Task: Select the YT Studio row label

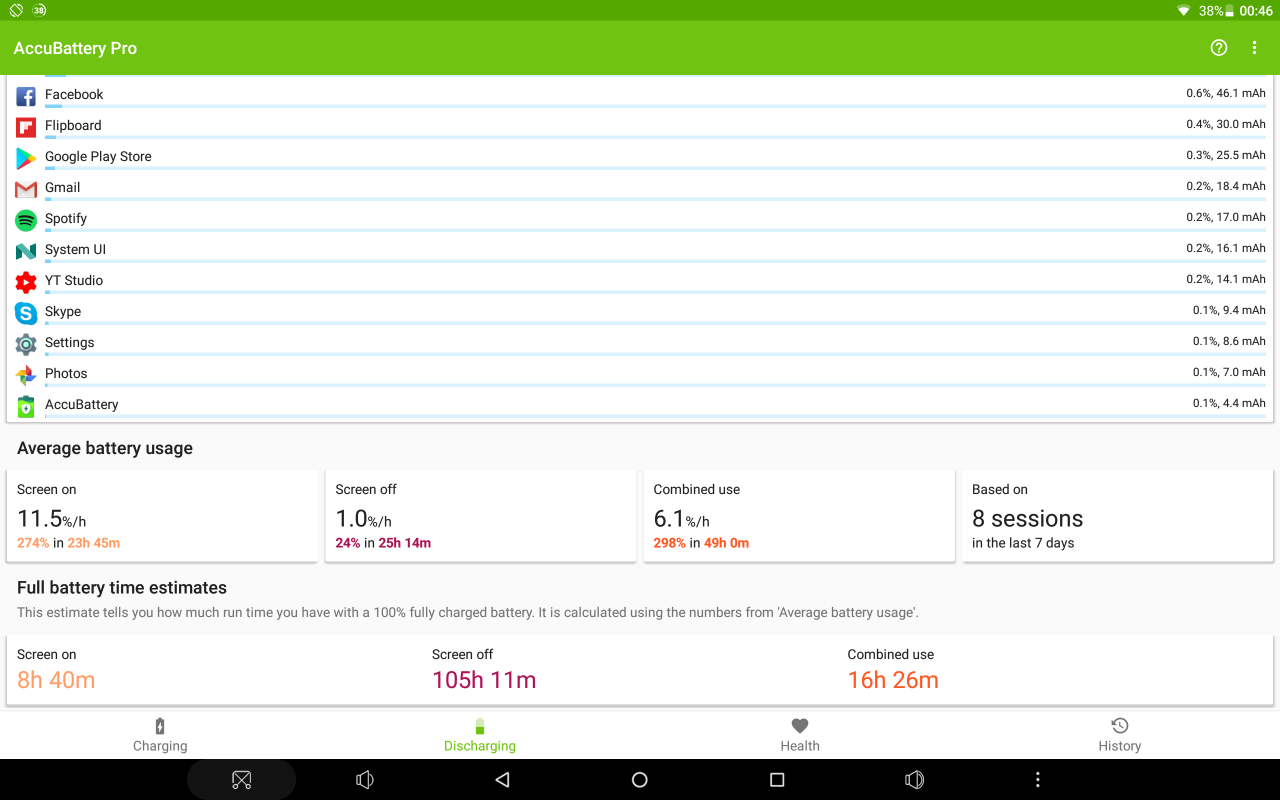Action: click(x=74, y=280)
